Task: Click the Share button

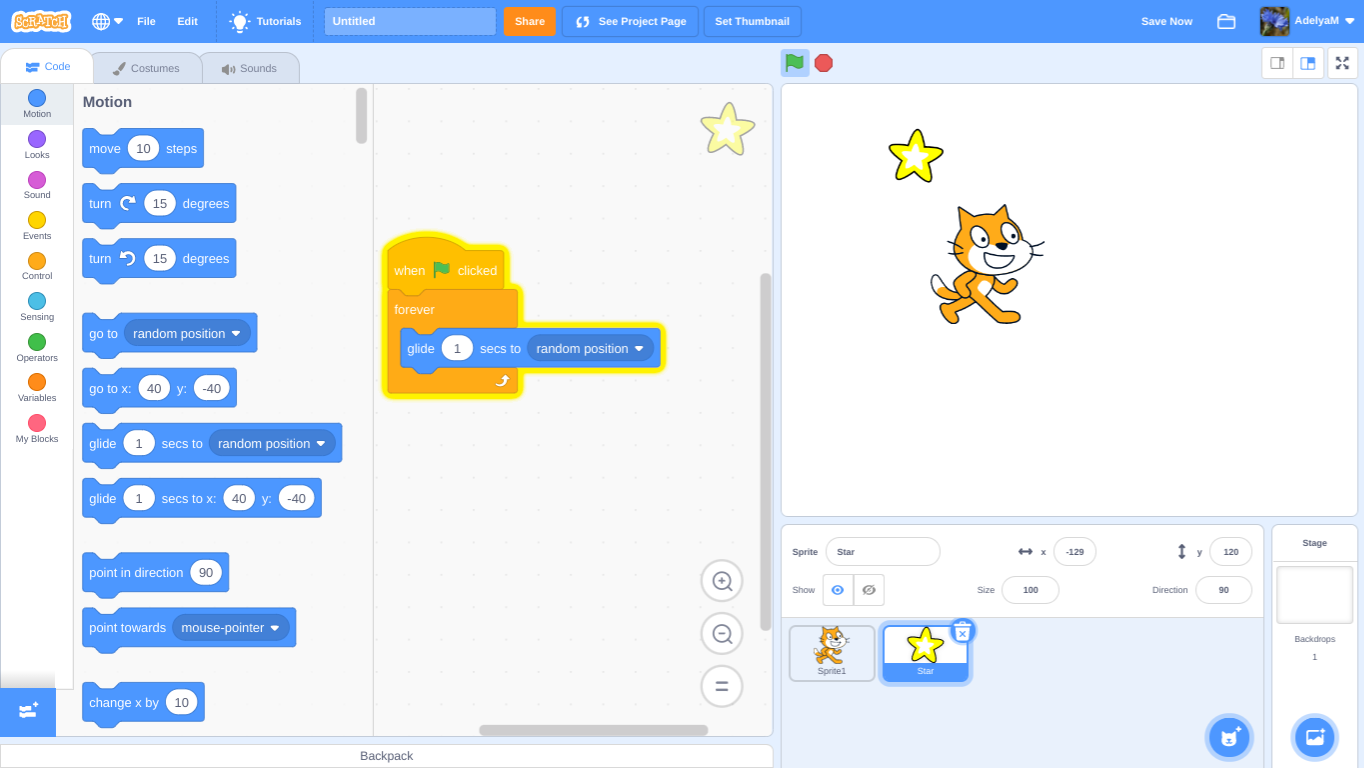Action: pos(529,21)
